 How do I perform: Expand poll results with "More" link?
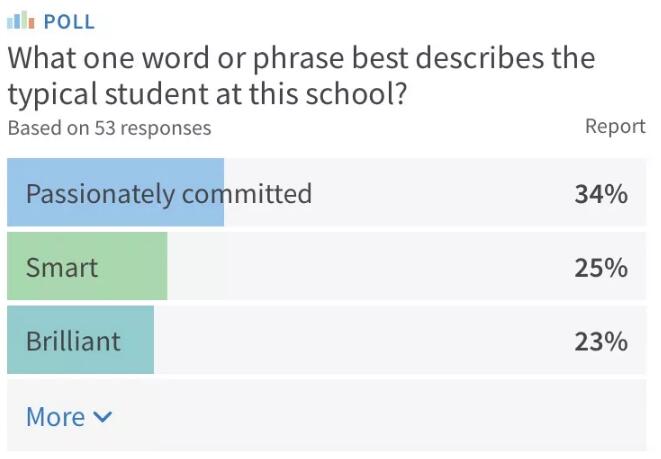click(x=56, y=416)
